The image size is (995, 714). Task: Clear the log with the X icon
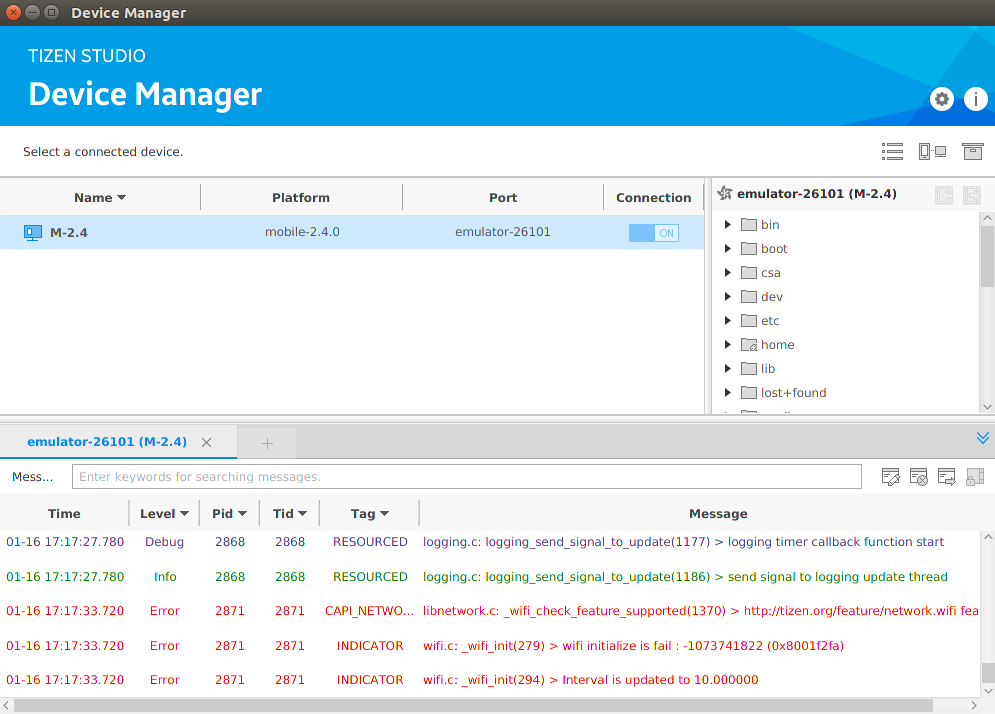919,477
